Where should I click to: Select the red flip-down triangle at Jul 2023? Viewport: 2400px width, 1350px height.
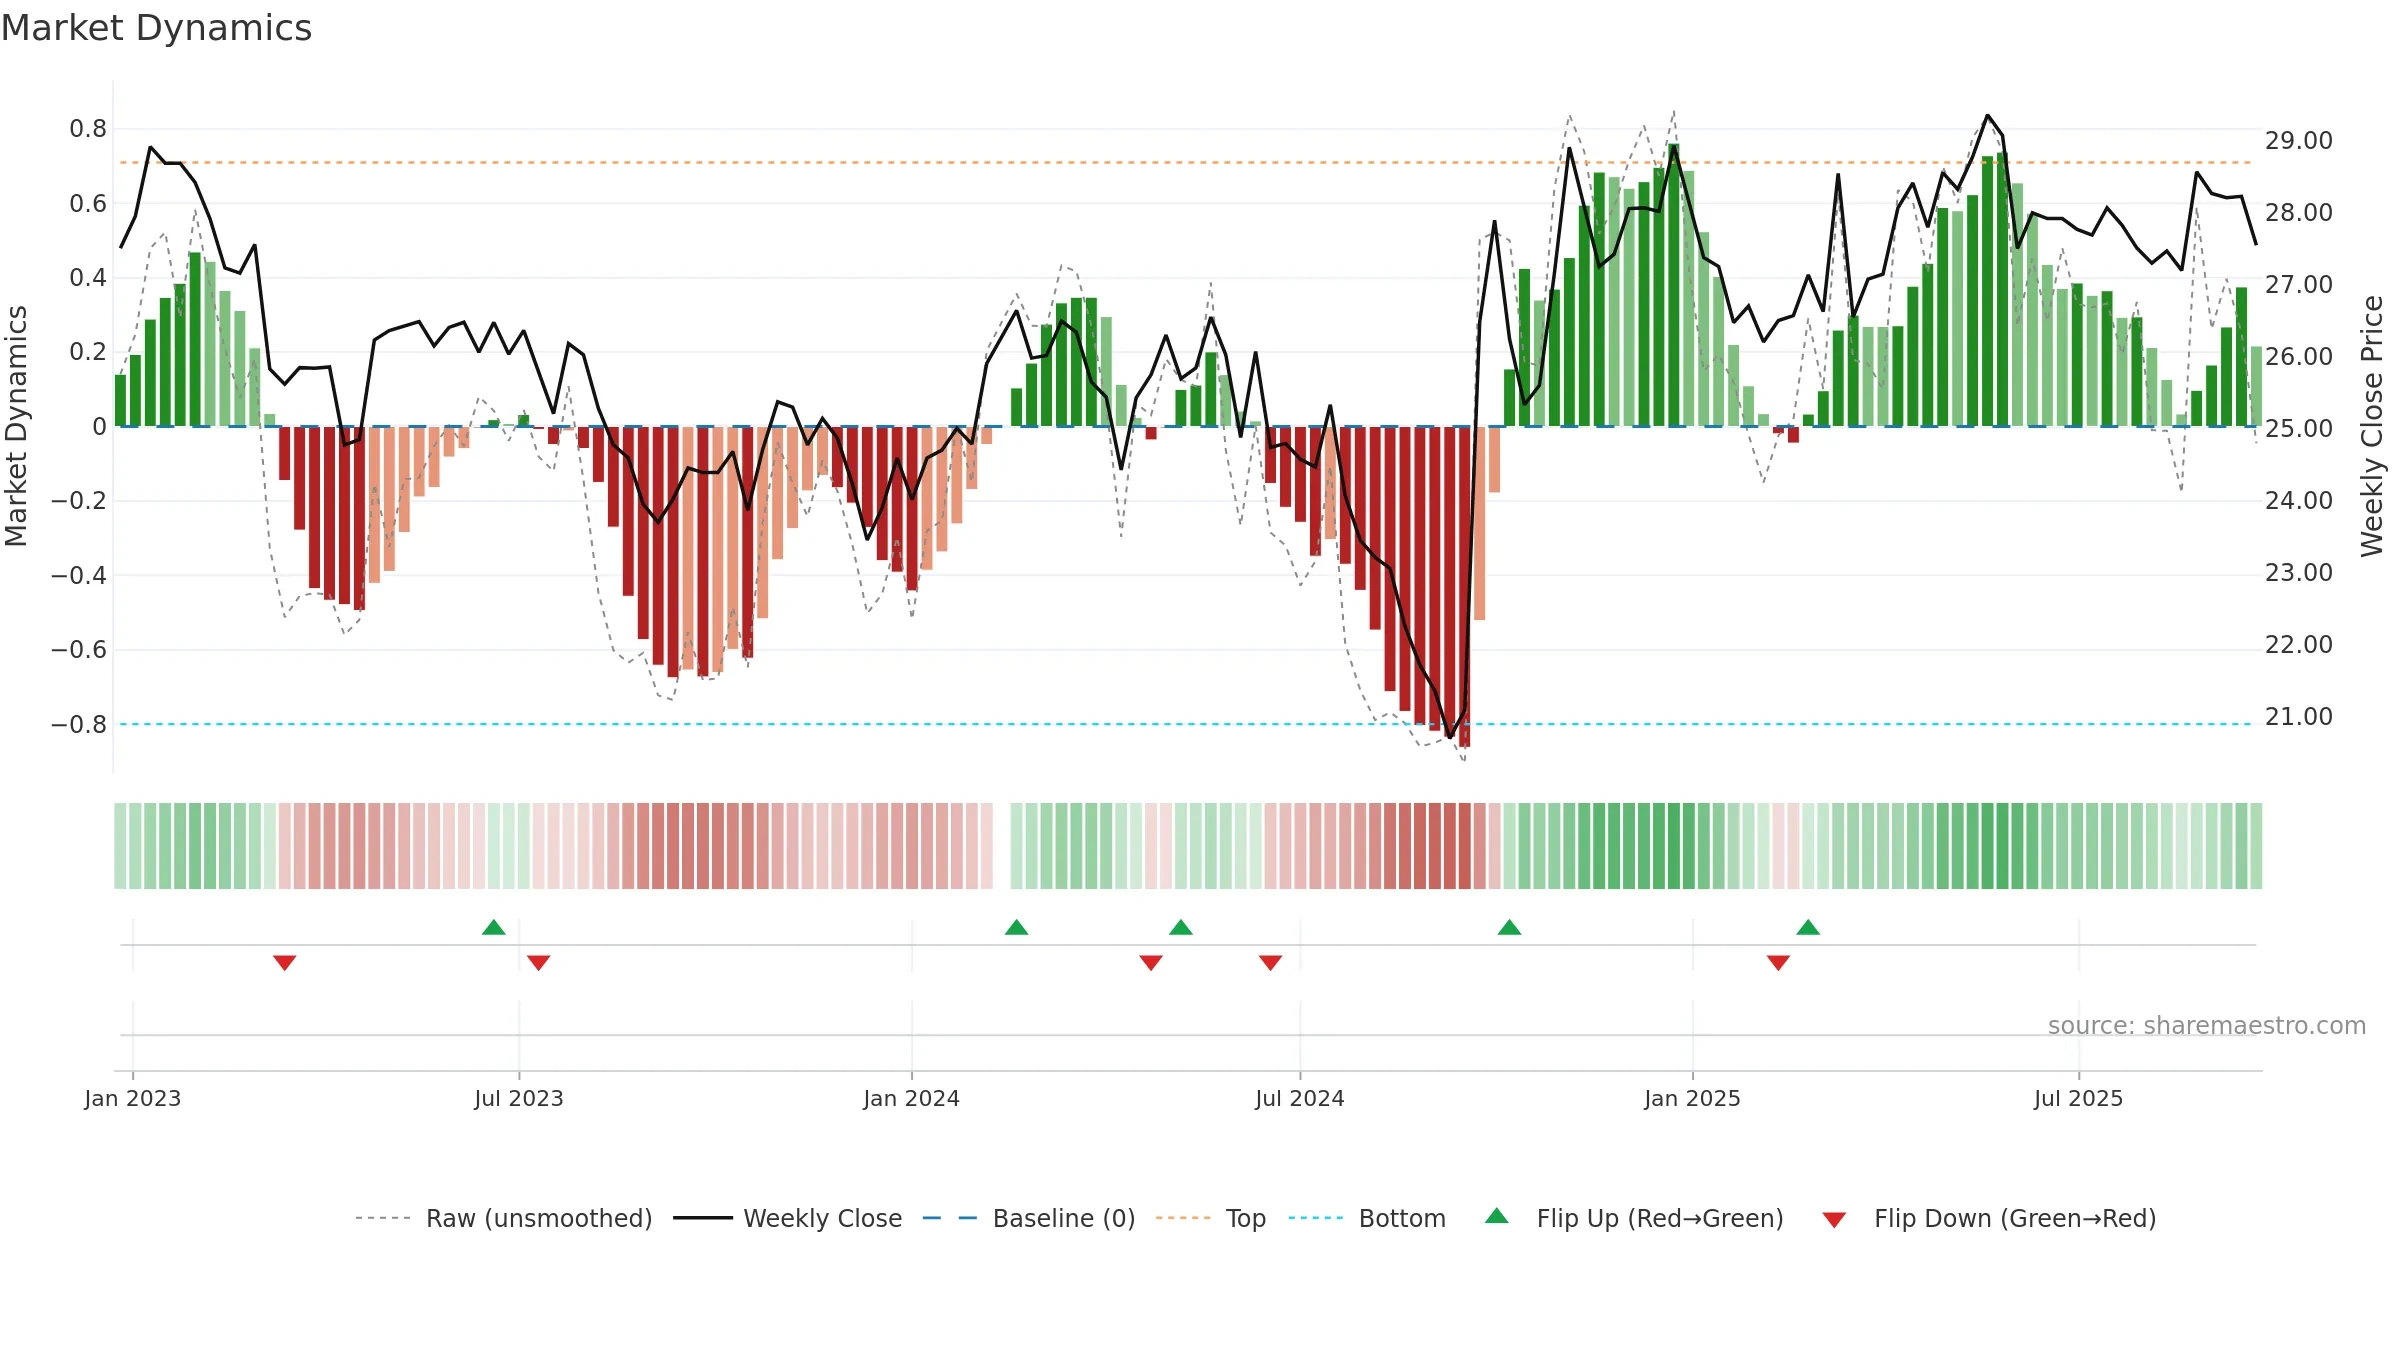tap(539, 963)
